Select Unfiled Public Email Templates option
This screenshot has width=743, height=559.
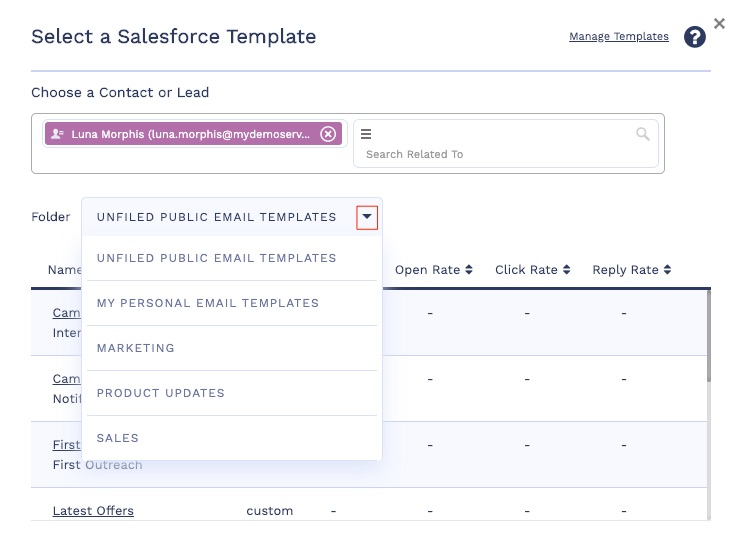[x=216, y=258]
